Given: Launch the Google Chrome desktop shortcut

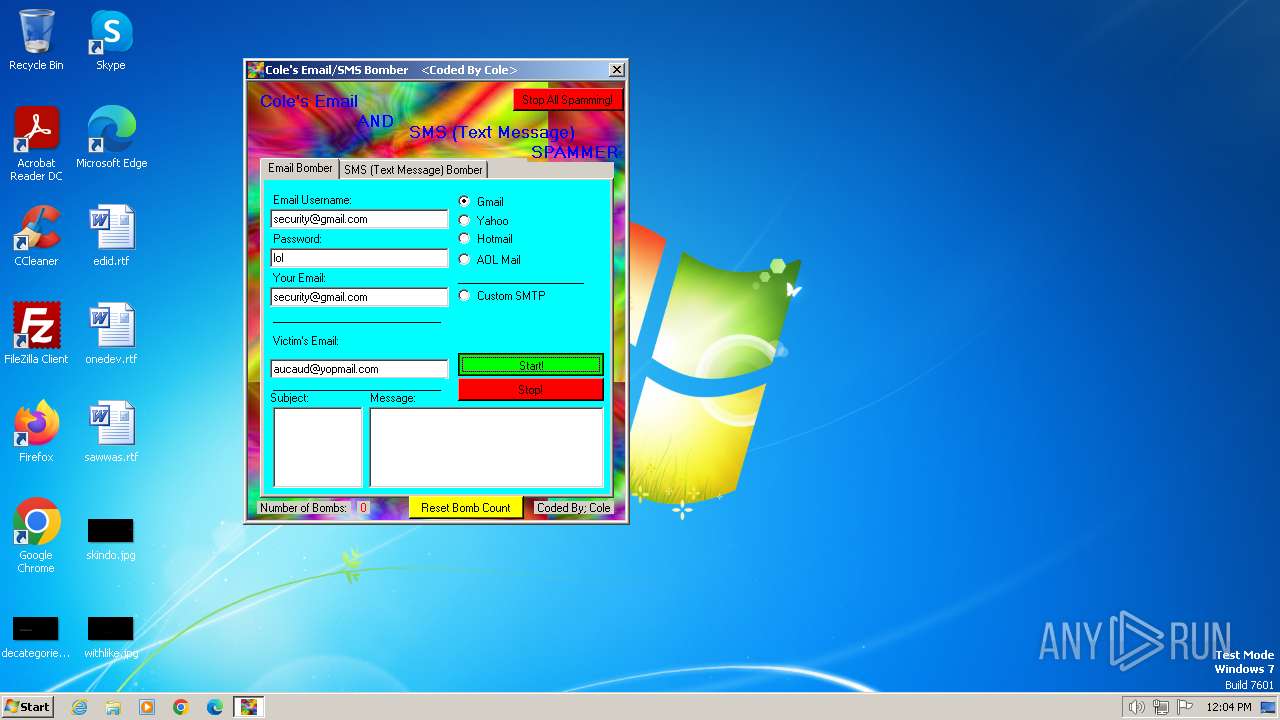Looking at the screenshot, I should 36,536.
